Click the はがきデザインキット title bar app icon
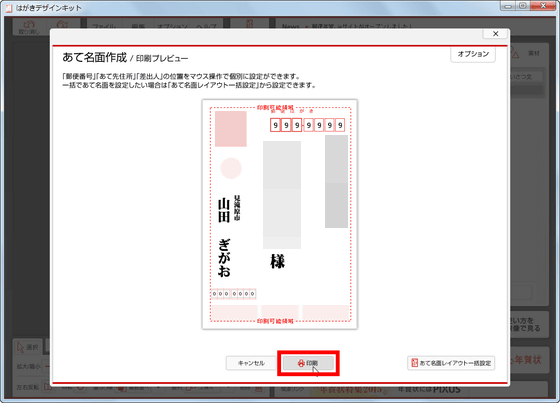The image size is (560, 403). point(9,8)
